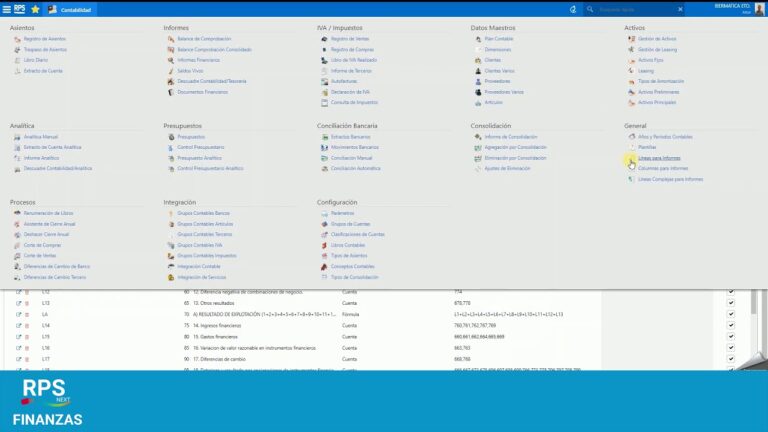The height and width of the screenshot is (432, 768).
Task: Open the Libro Diario link
Action: [35, 60]
